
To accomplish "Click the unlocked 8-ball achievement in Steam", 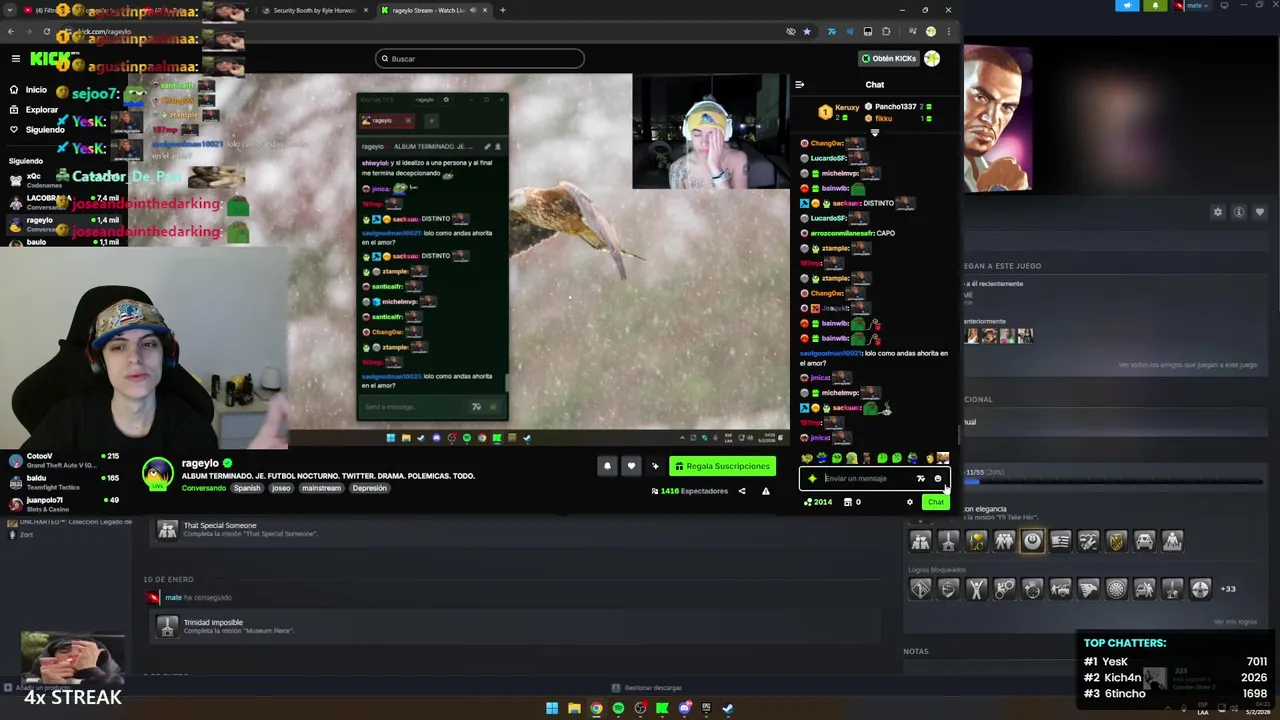I will (x=1032, y=541).
